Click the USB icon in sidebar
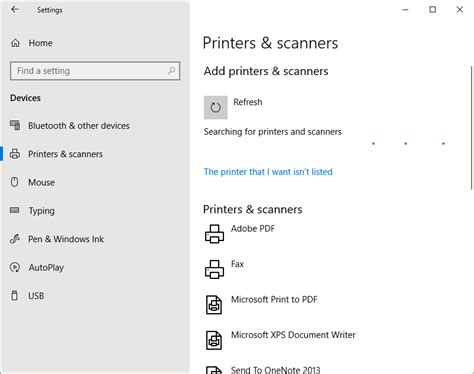Image resolution: width=474 pixels, height=374 pixels. [x=15, y=295]
